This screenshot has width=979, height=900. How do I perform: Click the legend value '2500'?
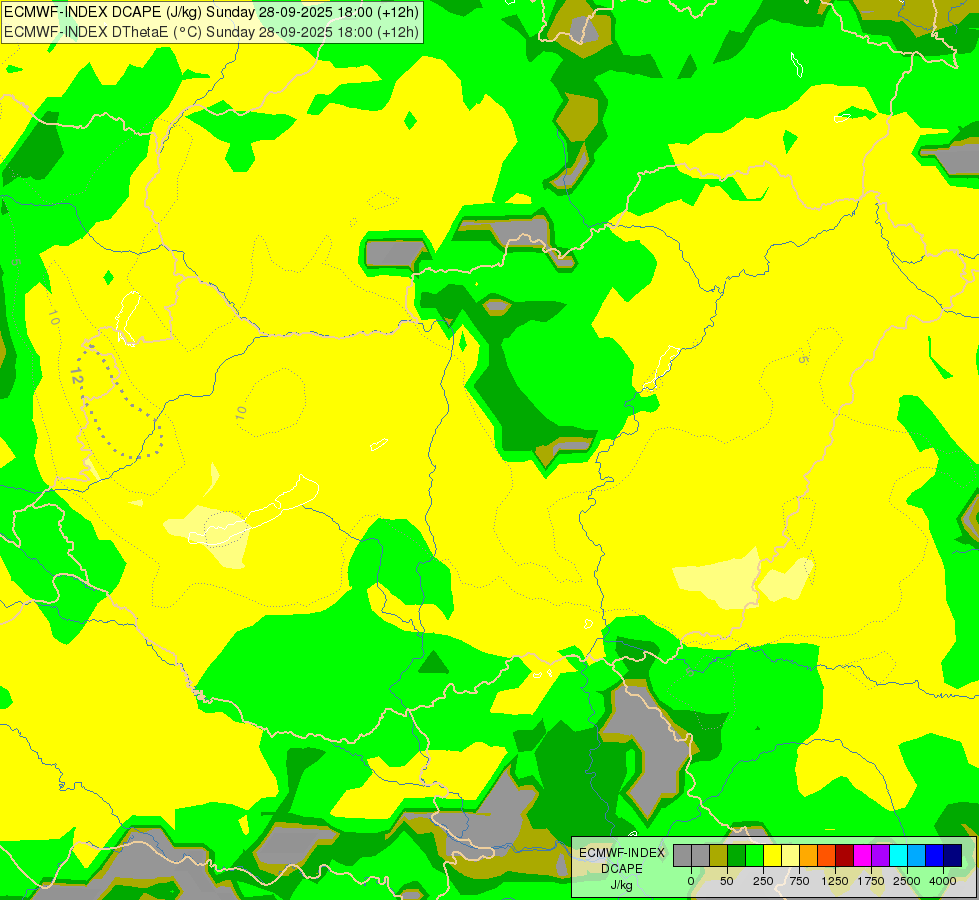click(907, 881)
